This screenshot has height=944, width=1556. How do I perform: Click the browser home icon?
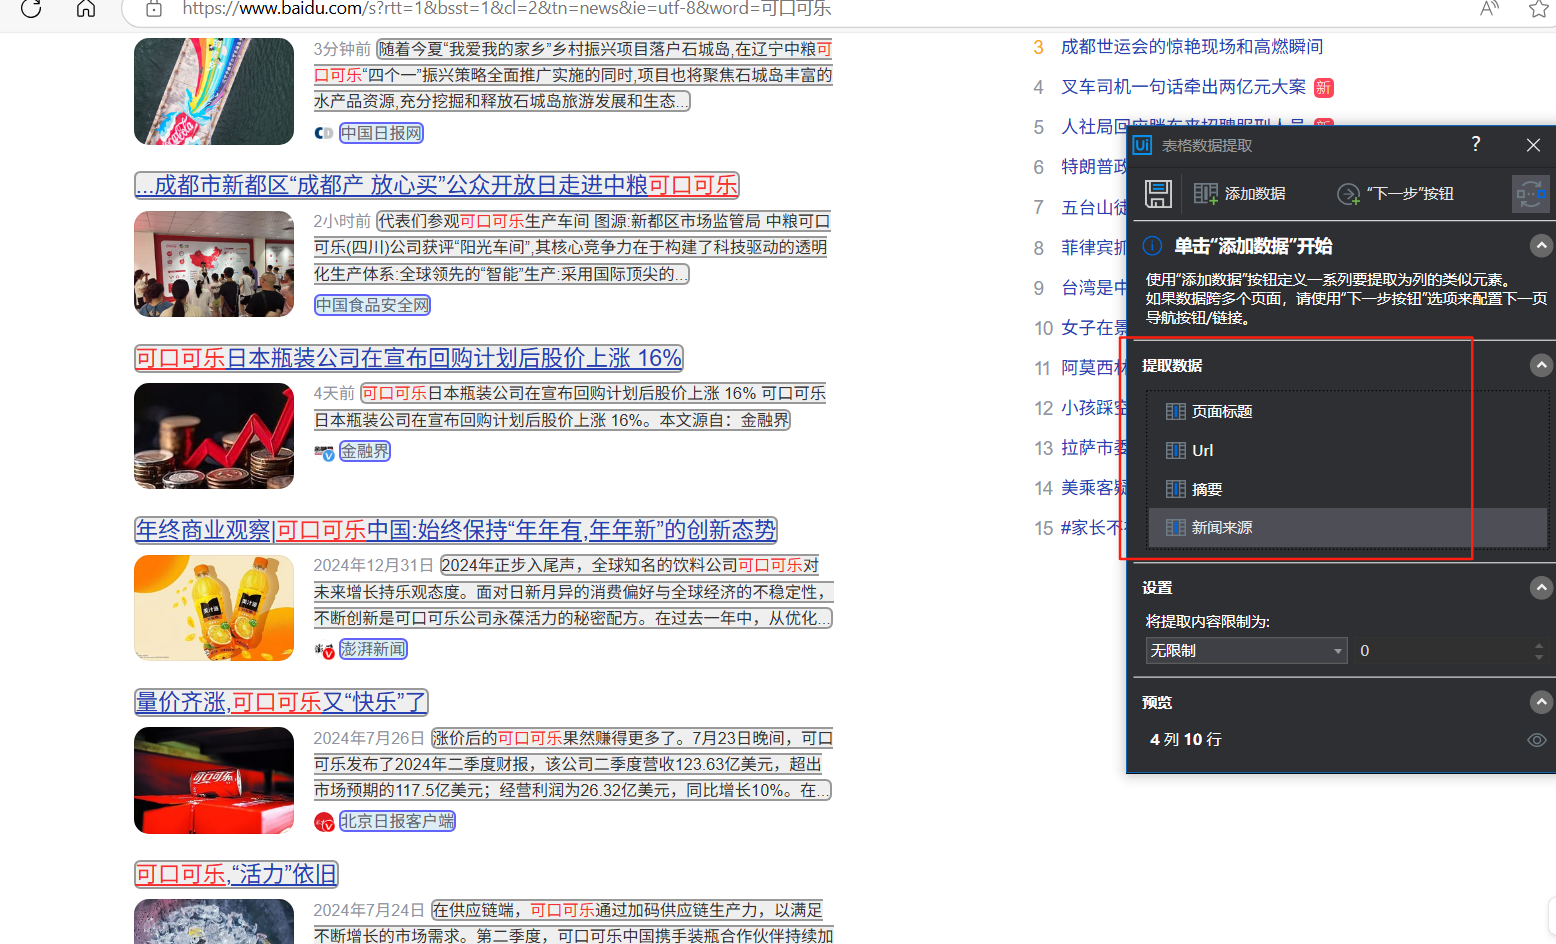click(x=86, y=8)
